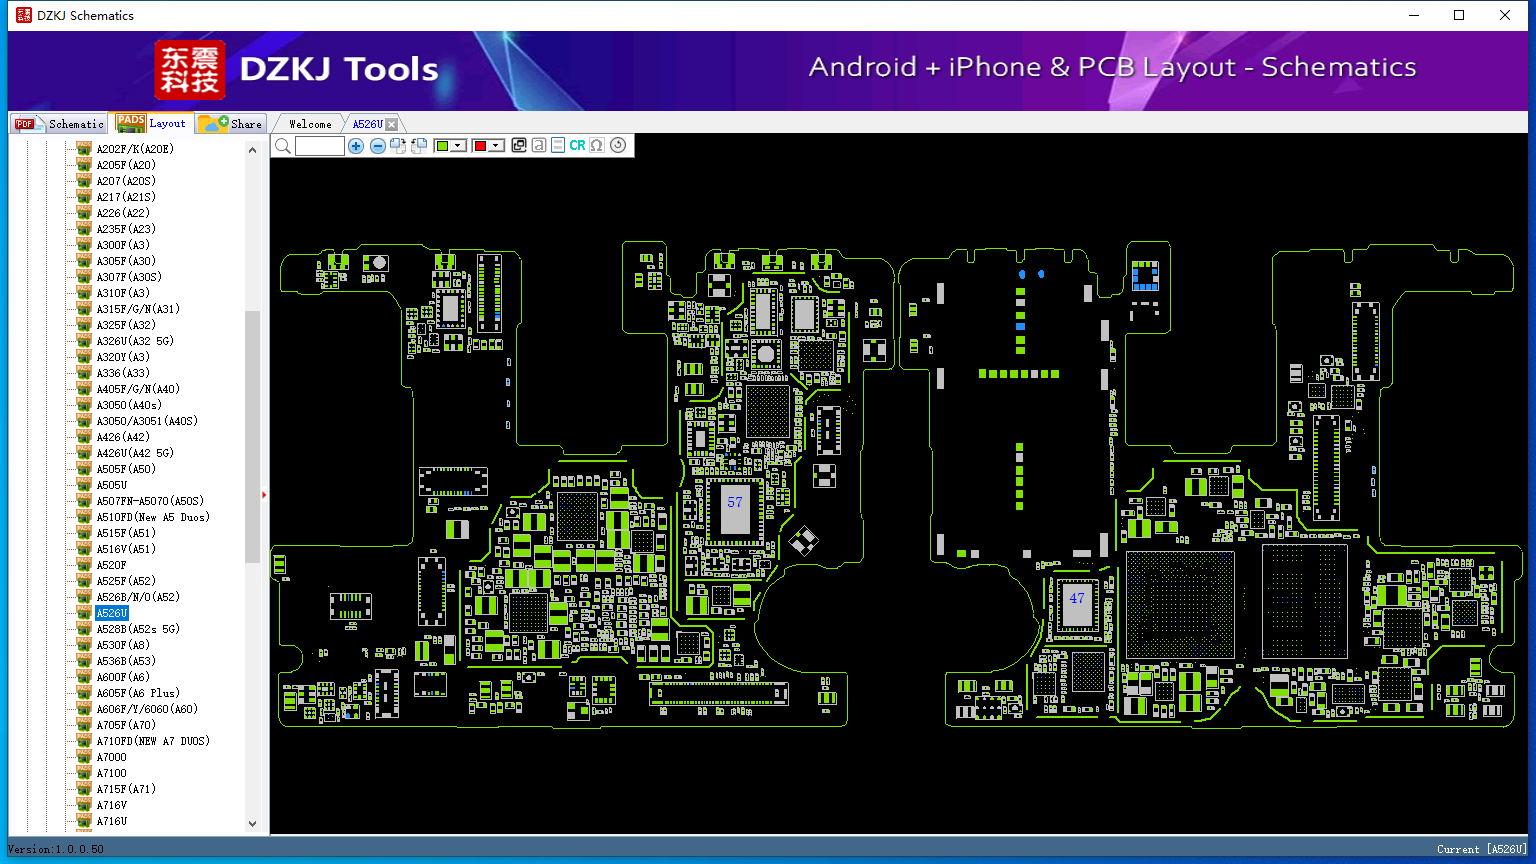The height and width of the screenshot is (864, 1536).
Task: Select A217(A21S) model entry
Action: point(126,197)
